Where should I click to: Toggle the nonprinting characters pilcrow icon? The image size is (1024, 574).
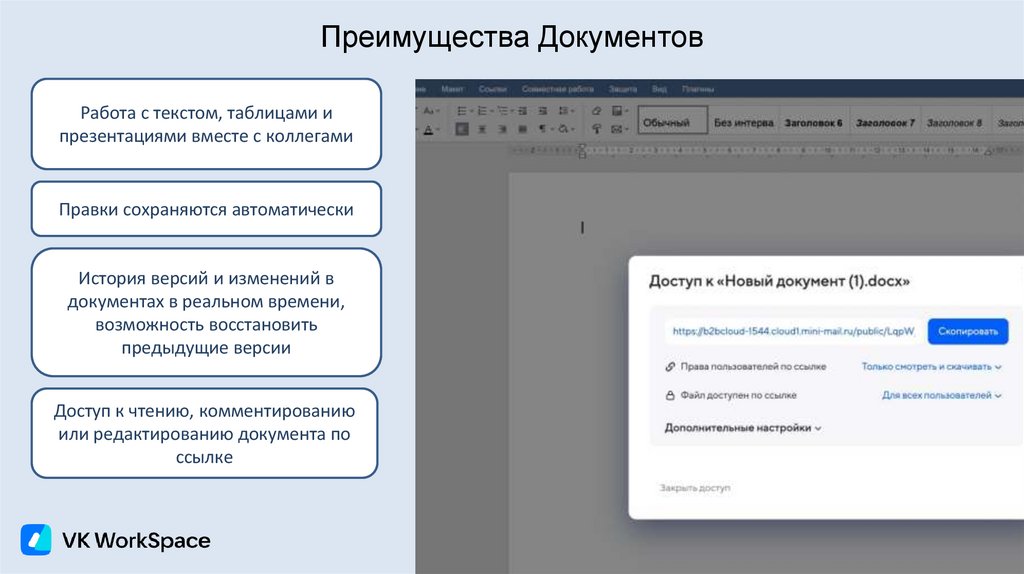click(x=541, y=129)
